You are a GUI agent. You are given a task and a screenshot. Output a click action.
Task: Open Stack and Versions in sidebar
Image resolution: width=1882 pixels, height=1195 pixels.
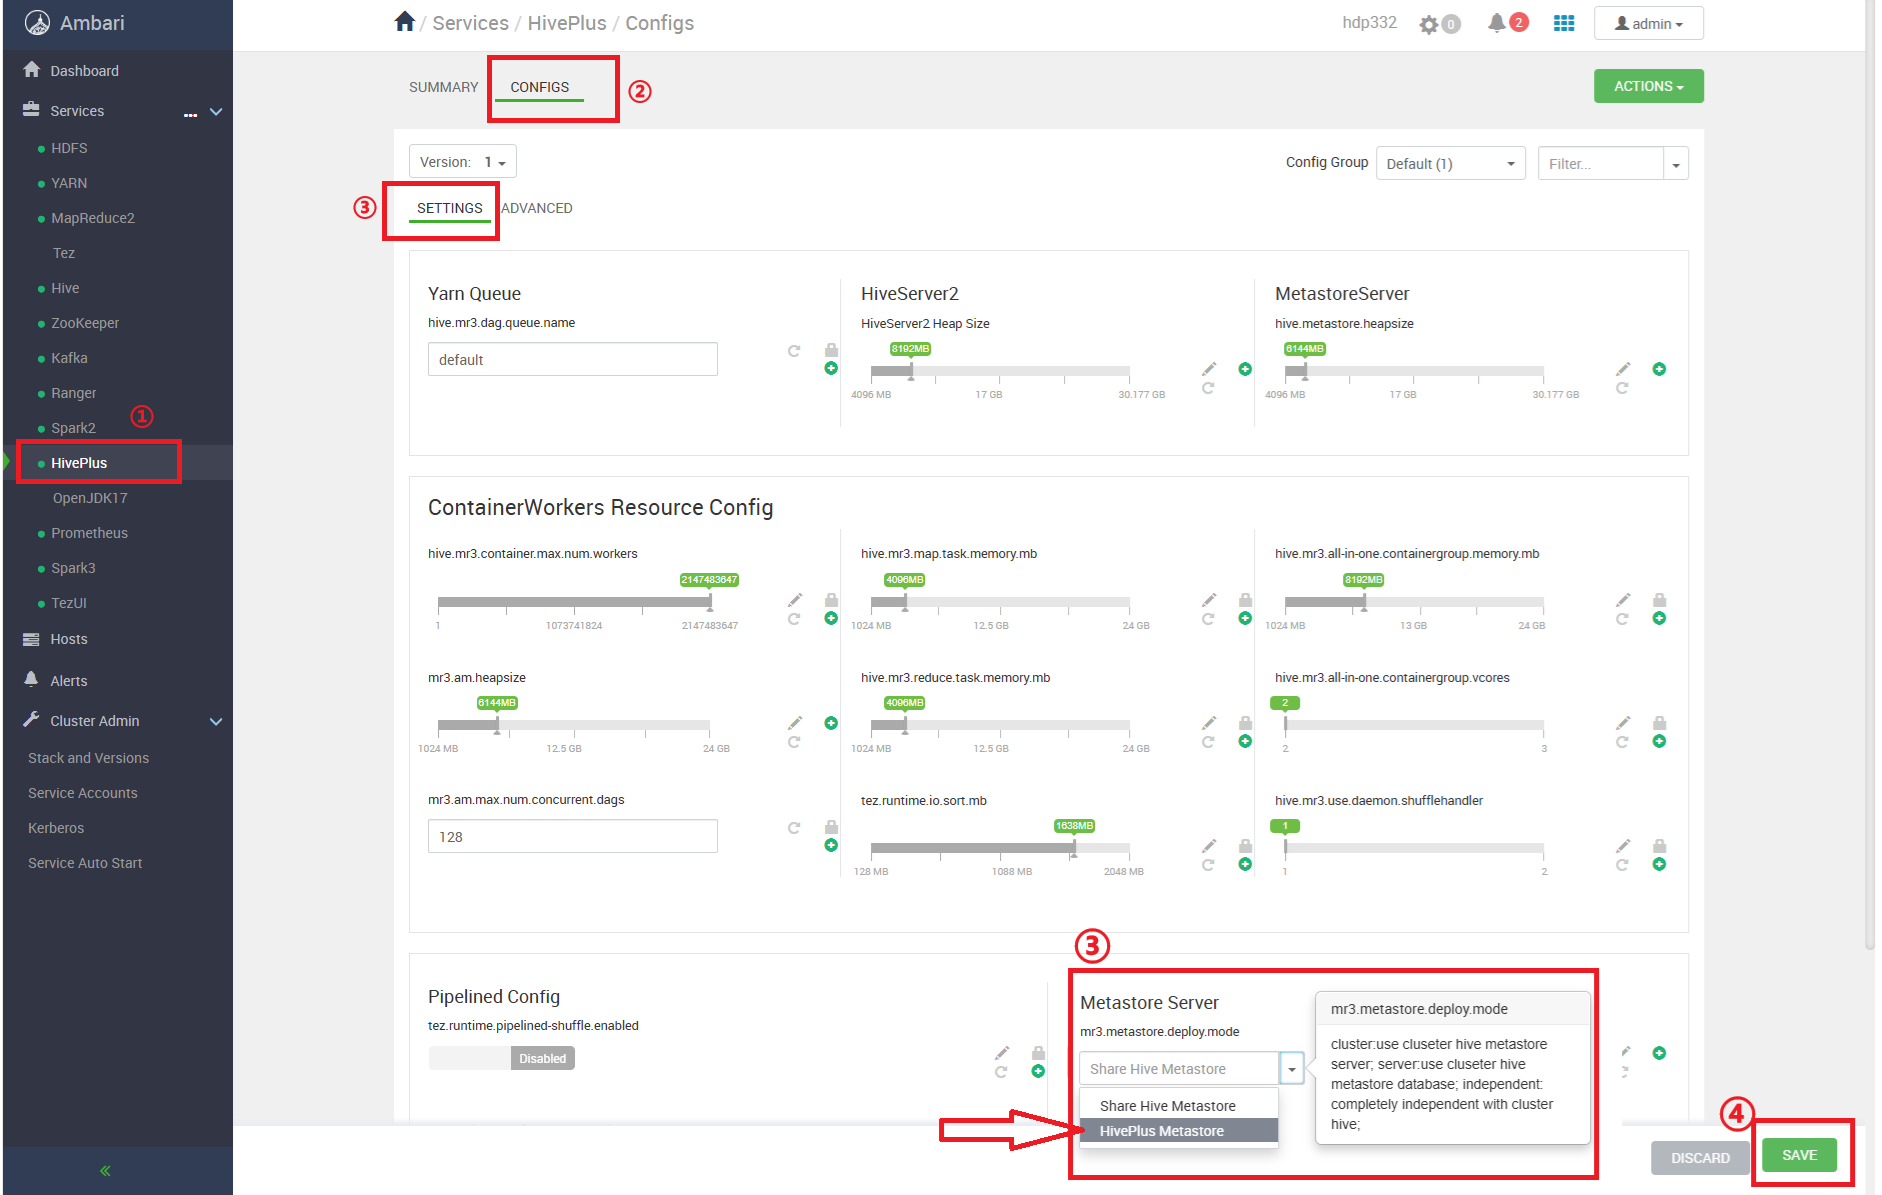coord(88,758)
